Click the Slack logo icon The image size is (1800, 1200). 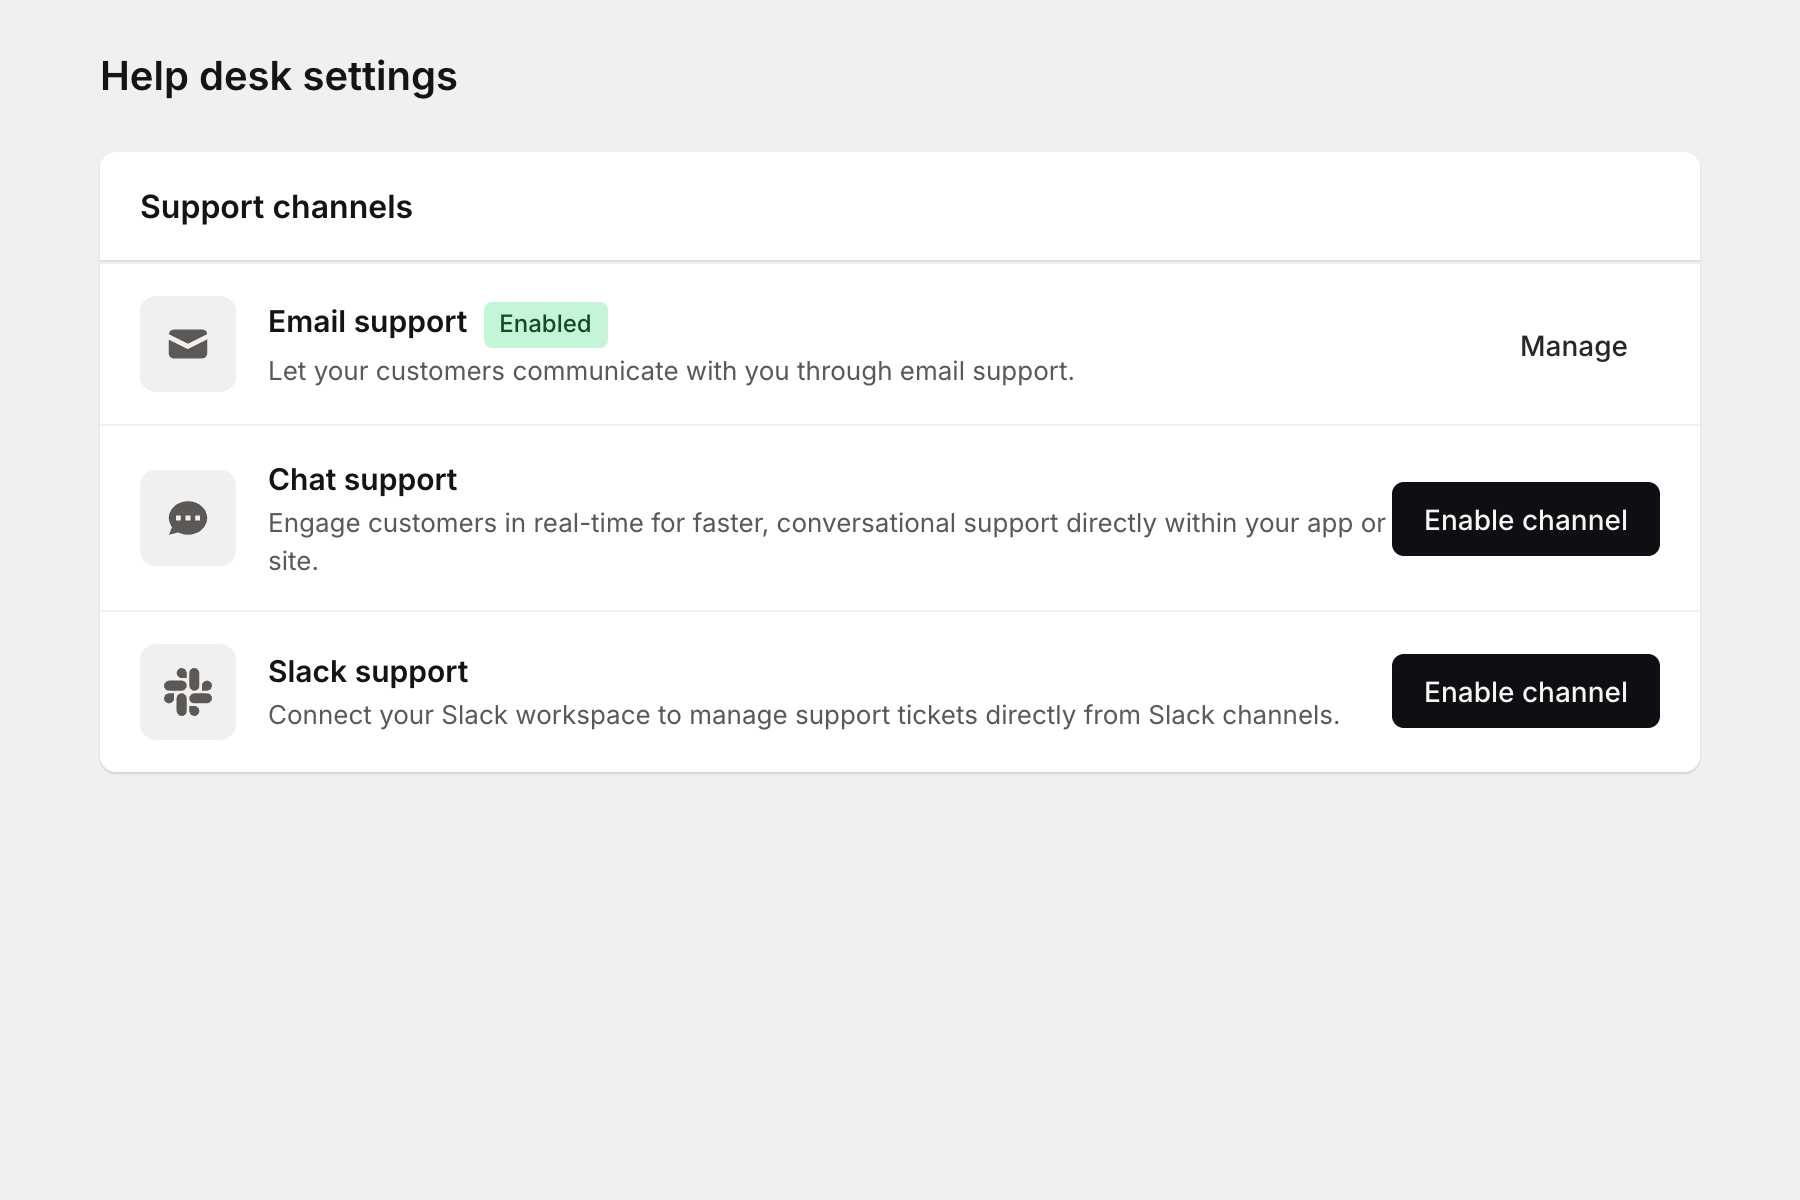188,692
